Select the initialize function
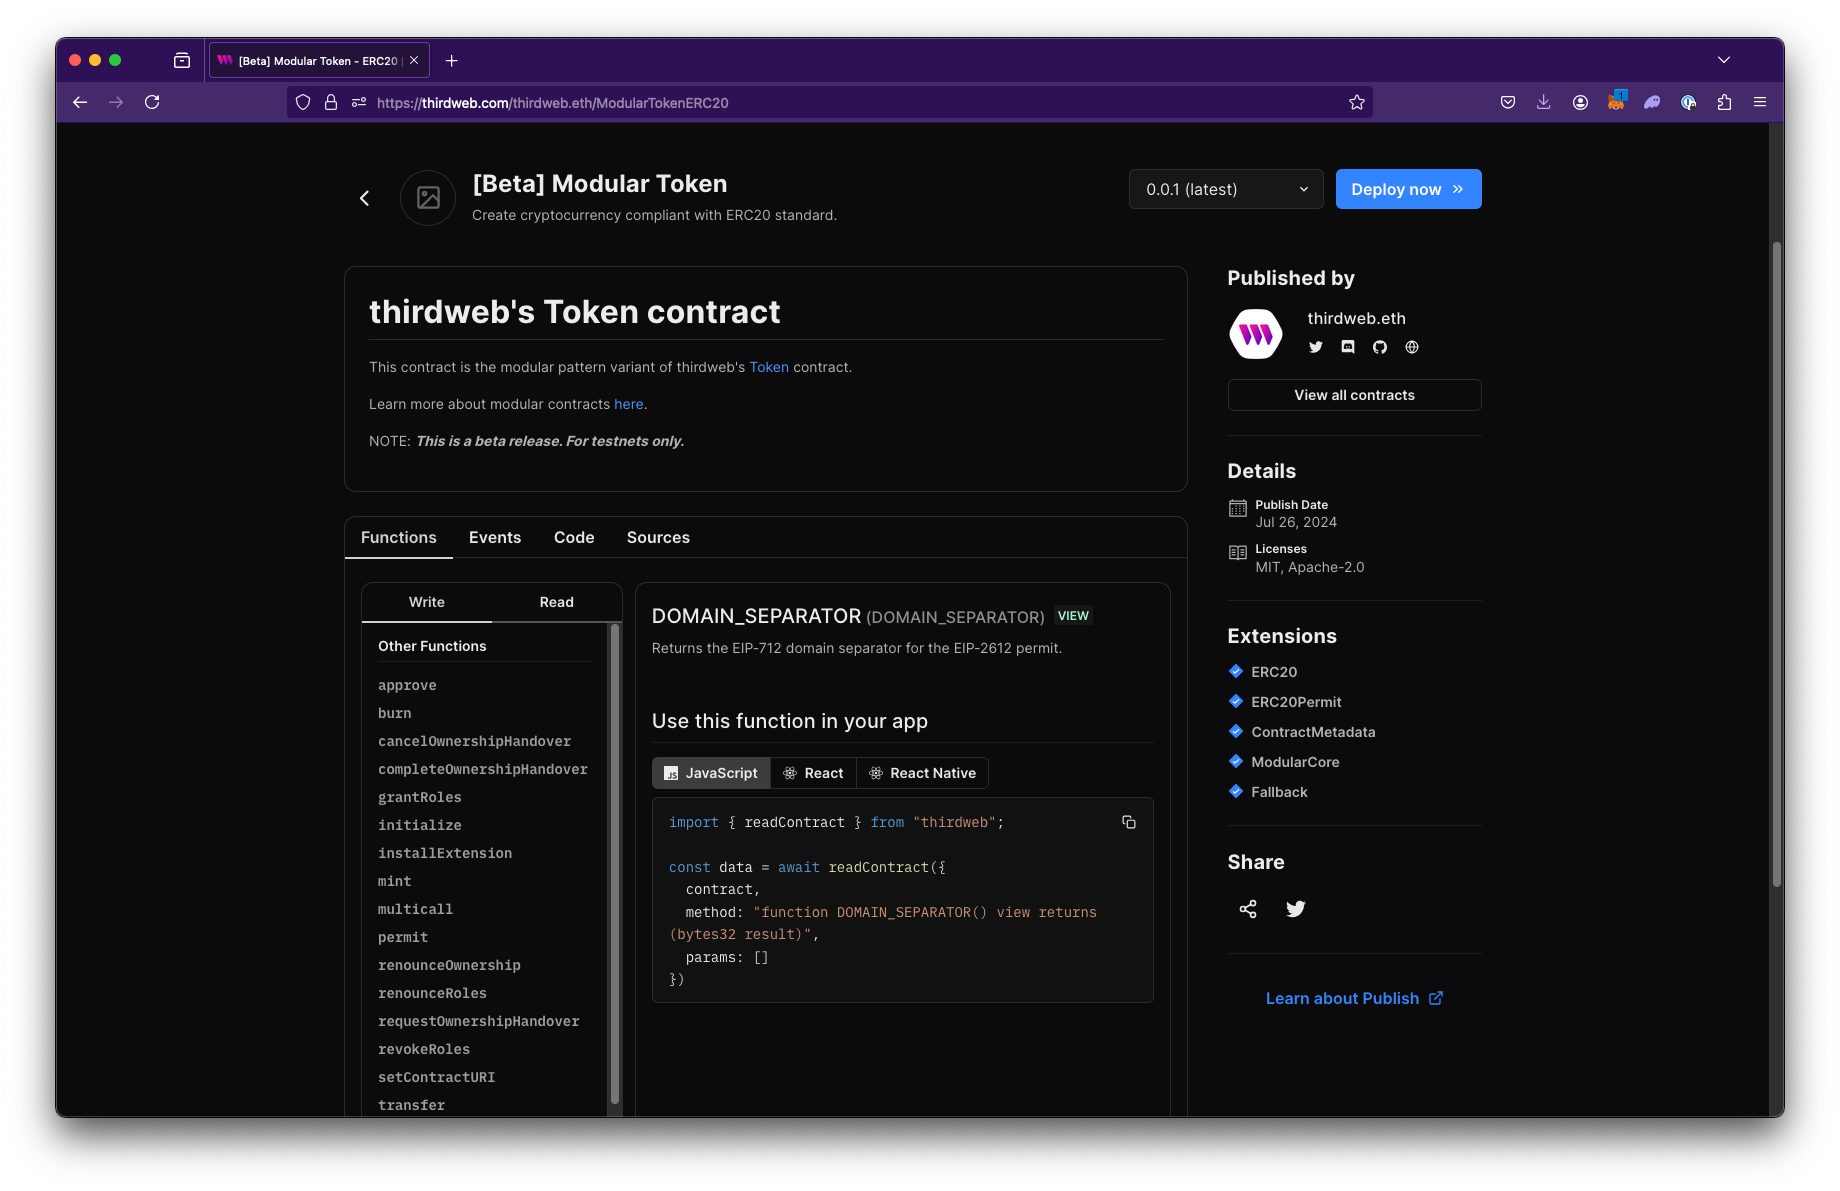The height and width of the screenshot is (1191, 1840). [x=420, y=825]
